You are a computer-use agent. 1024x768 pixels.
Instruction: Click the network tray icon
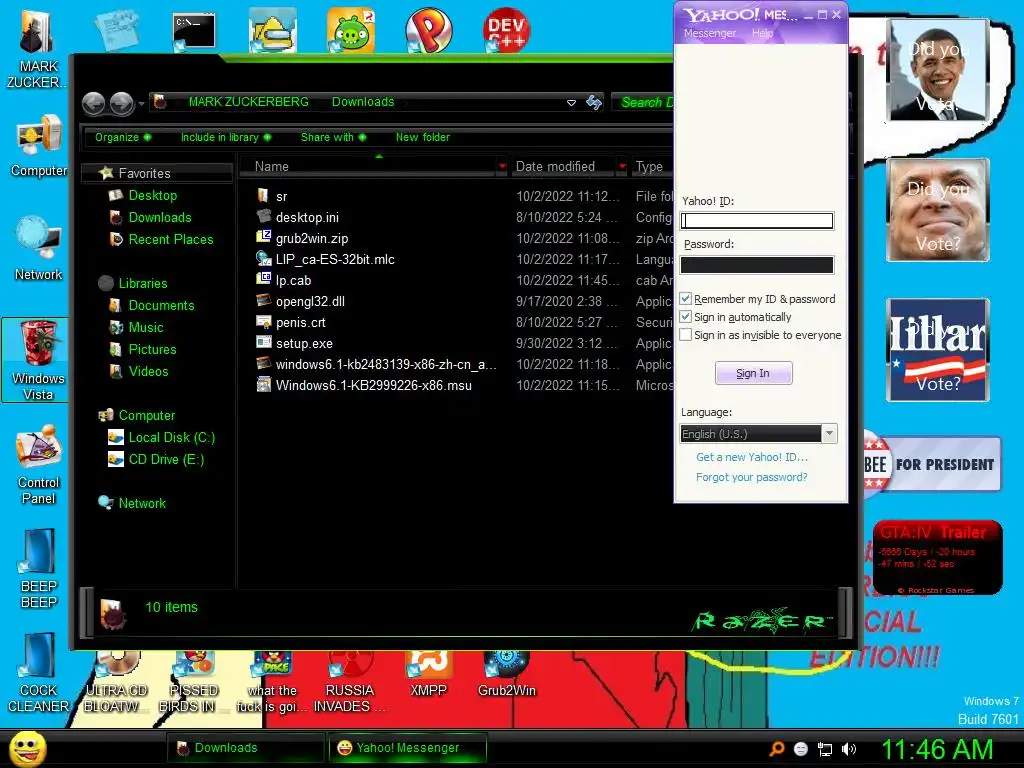pos(825,749)
